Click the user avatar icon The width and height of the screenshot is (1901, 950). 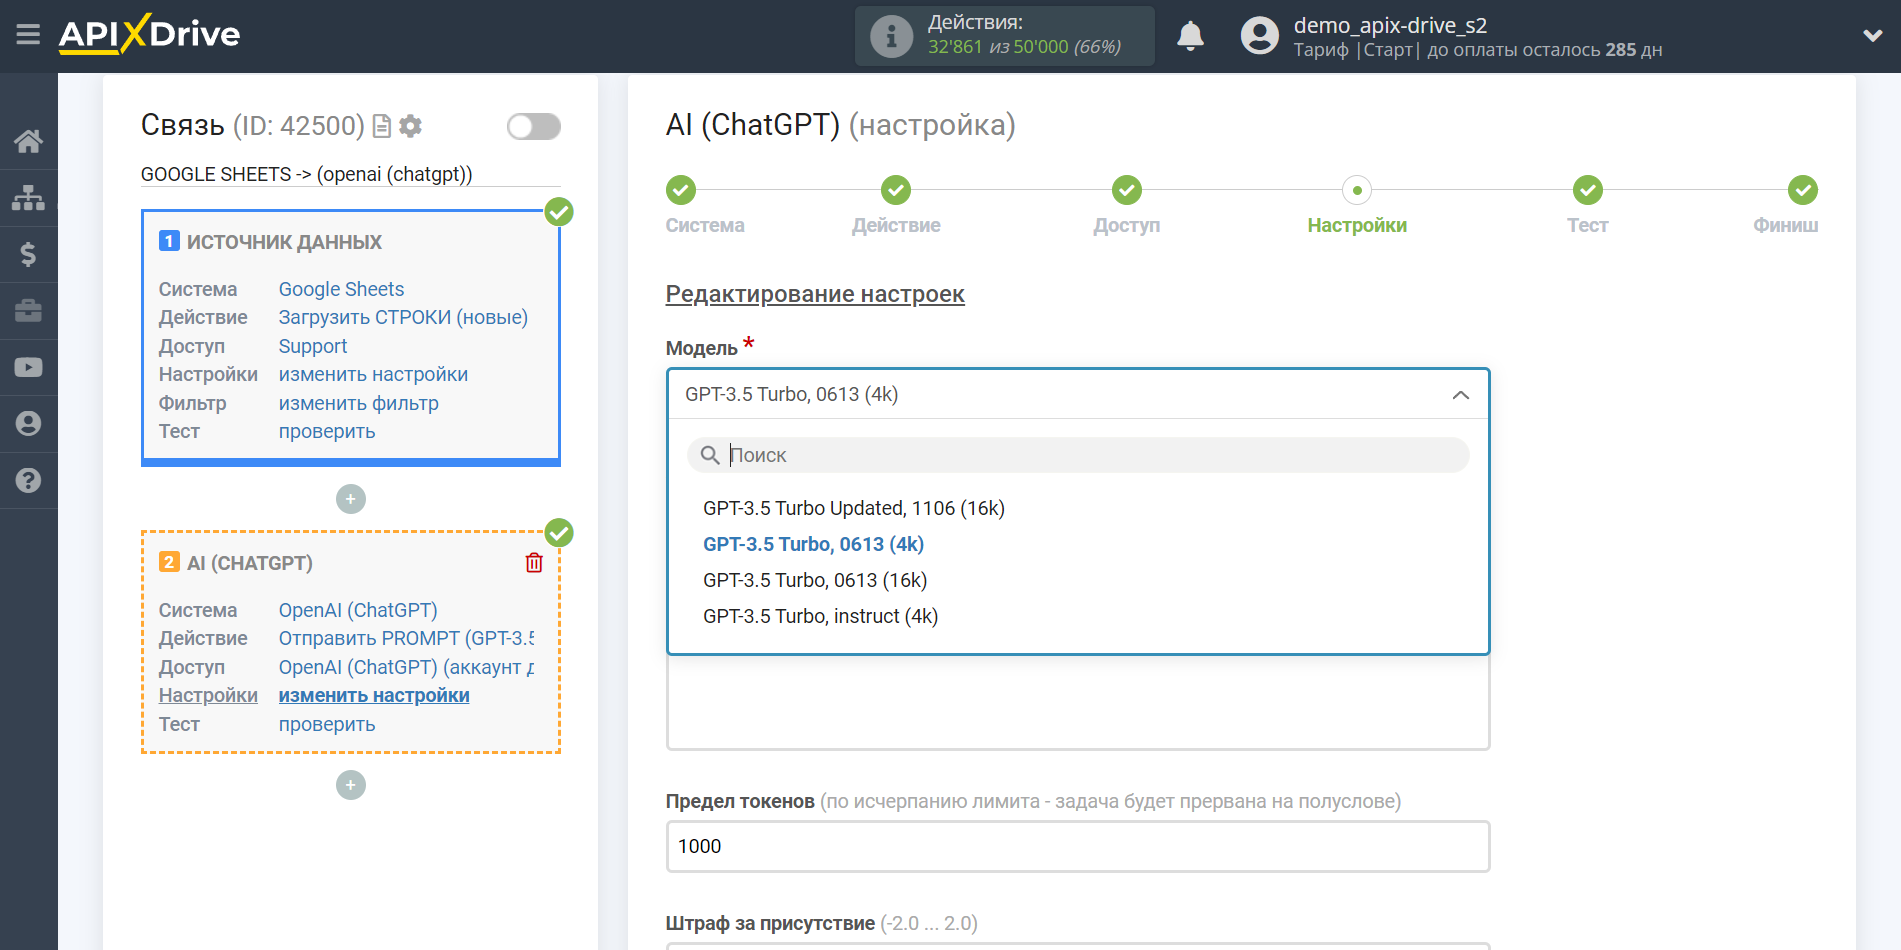(x=1259, y=36)
